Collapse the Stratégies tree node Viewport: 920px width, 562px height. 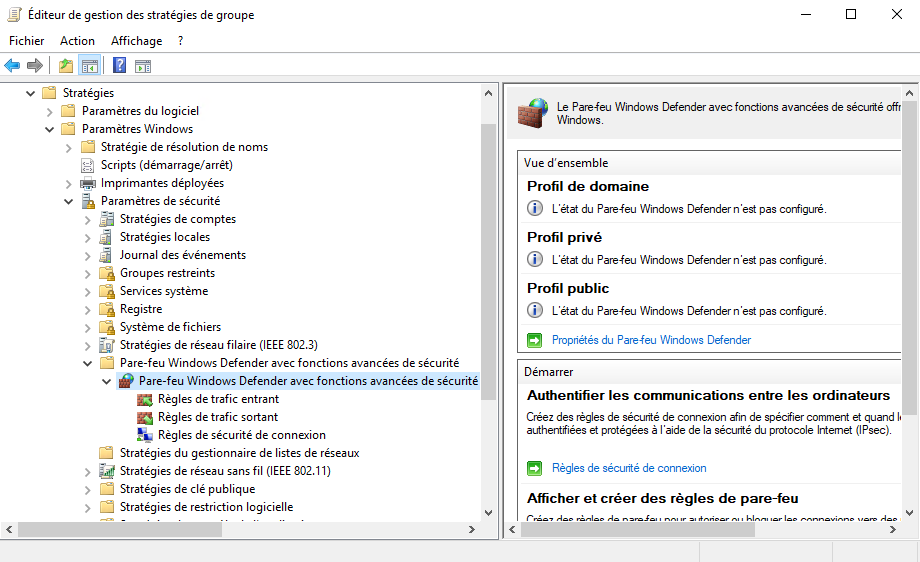[x=31, y=93]
